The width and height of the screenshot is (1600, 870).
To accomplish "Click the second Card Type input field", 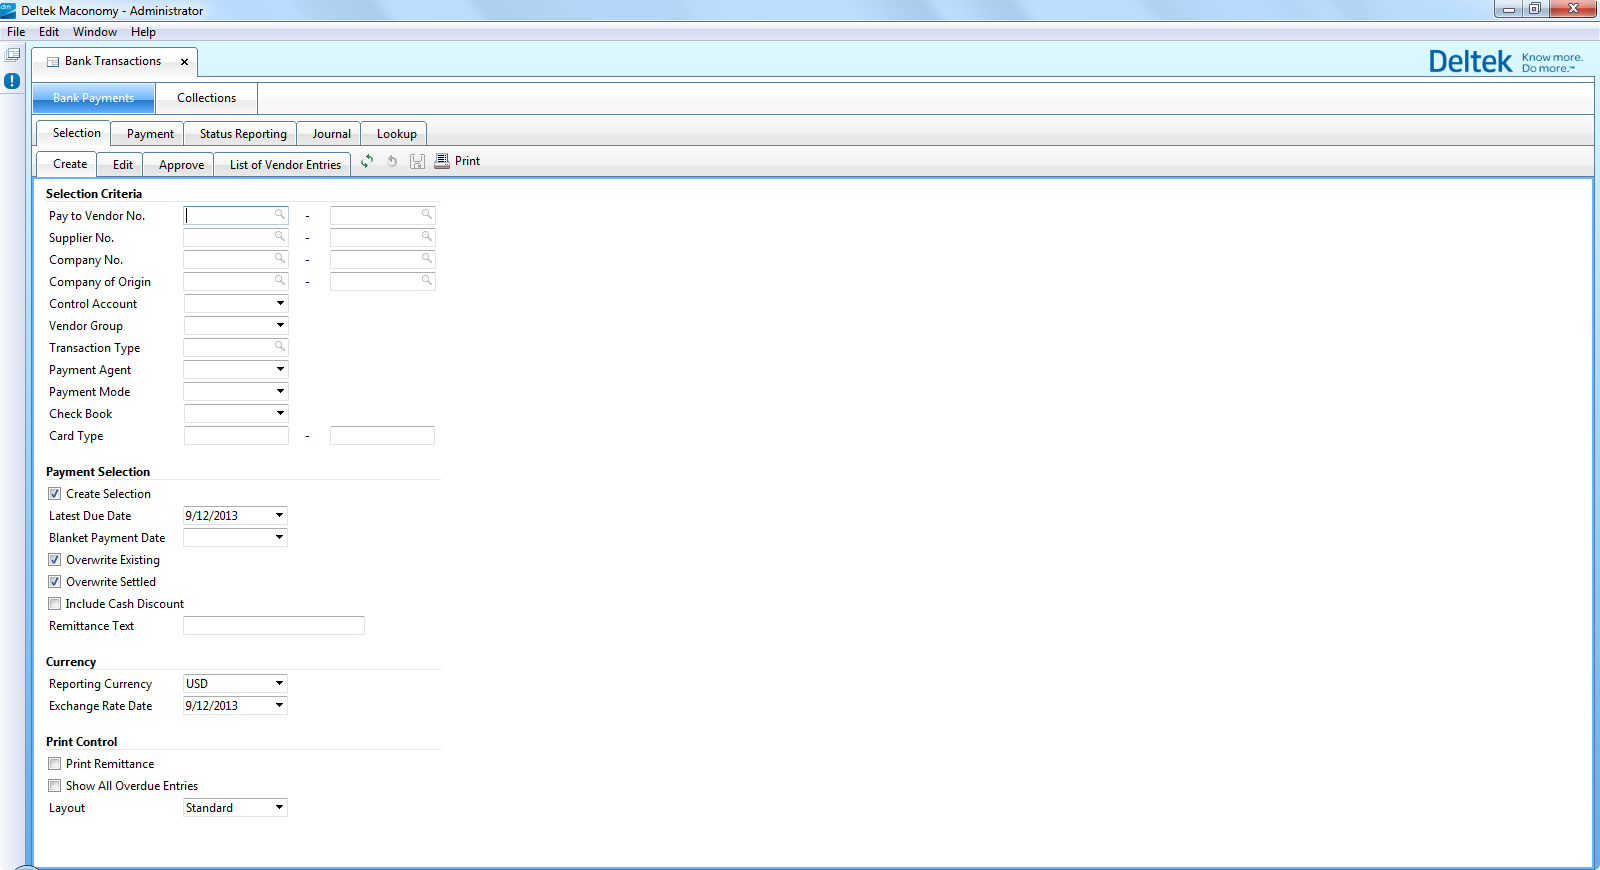I will coord(382,435).
